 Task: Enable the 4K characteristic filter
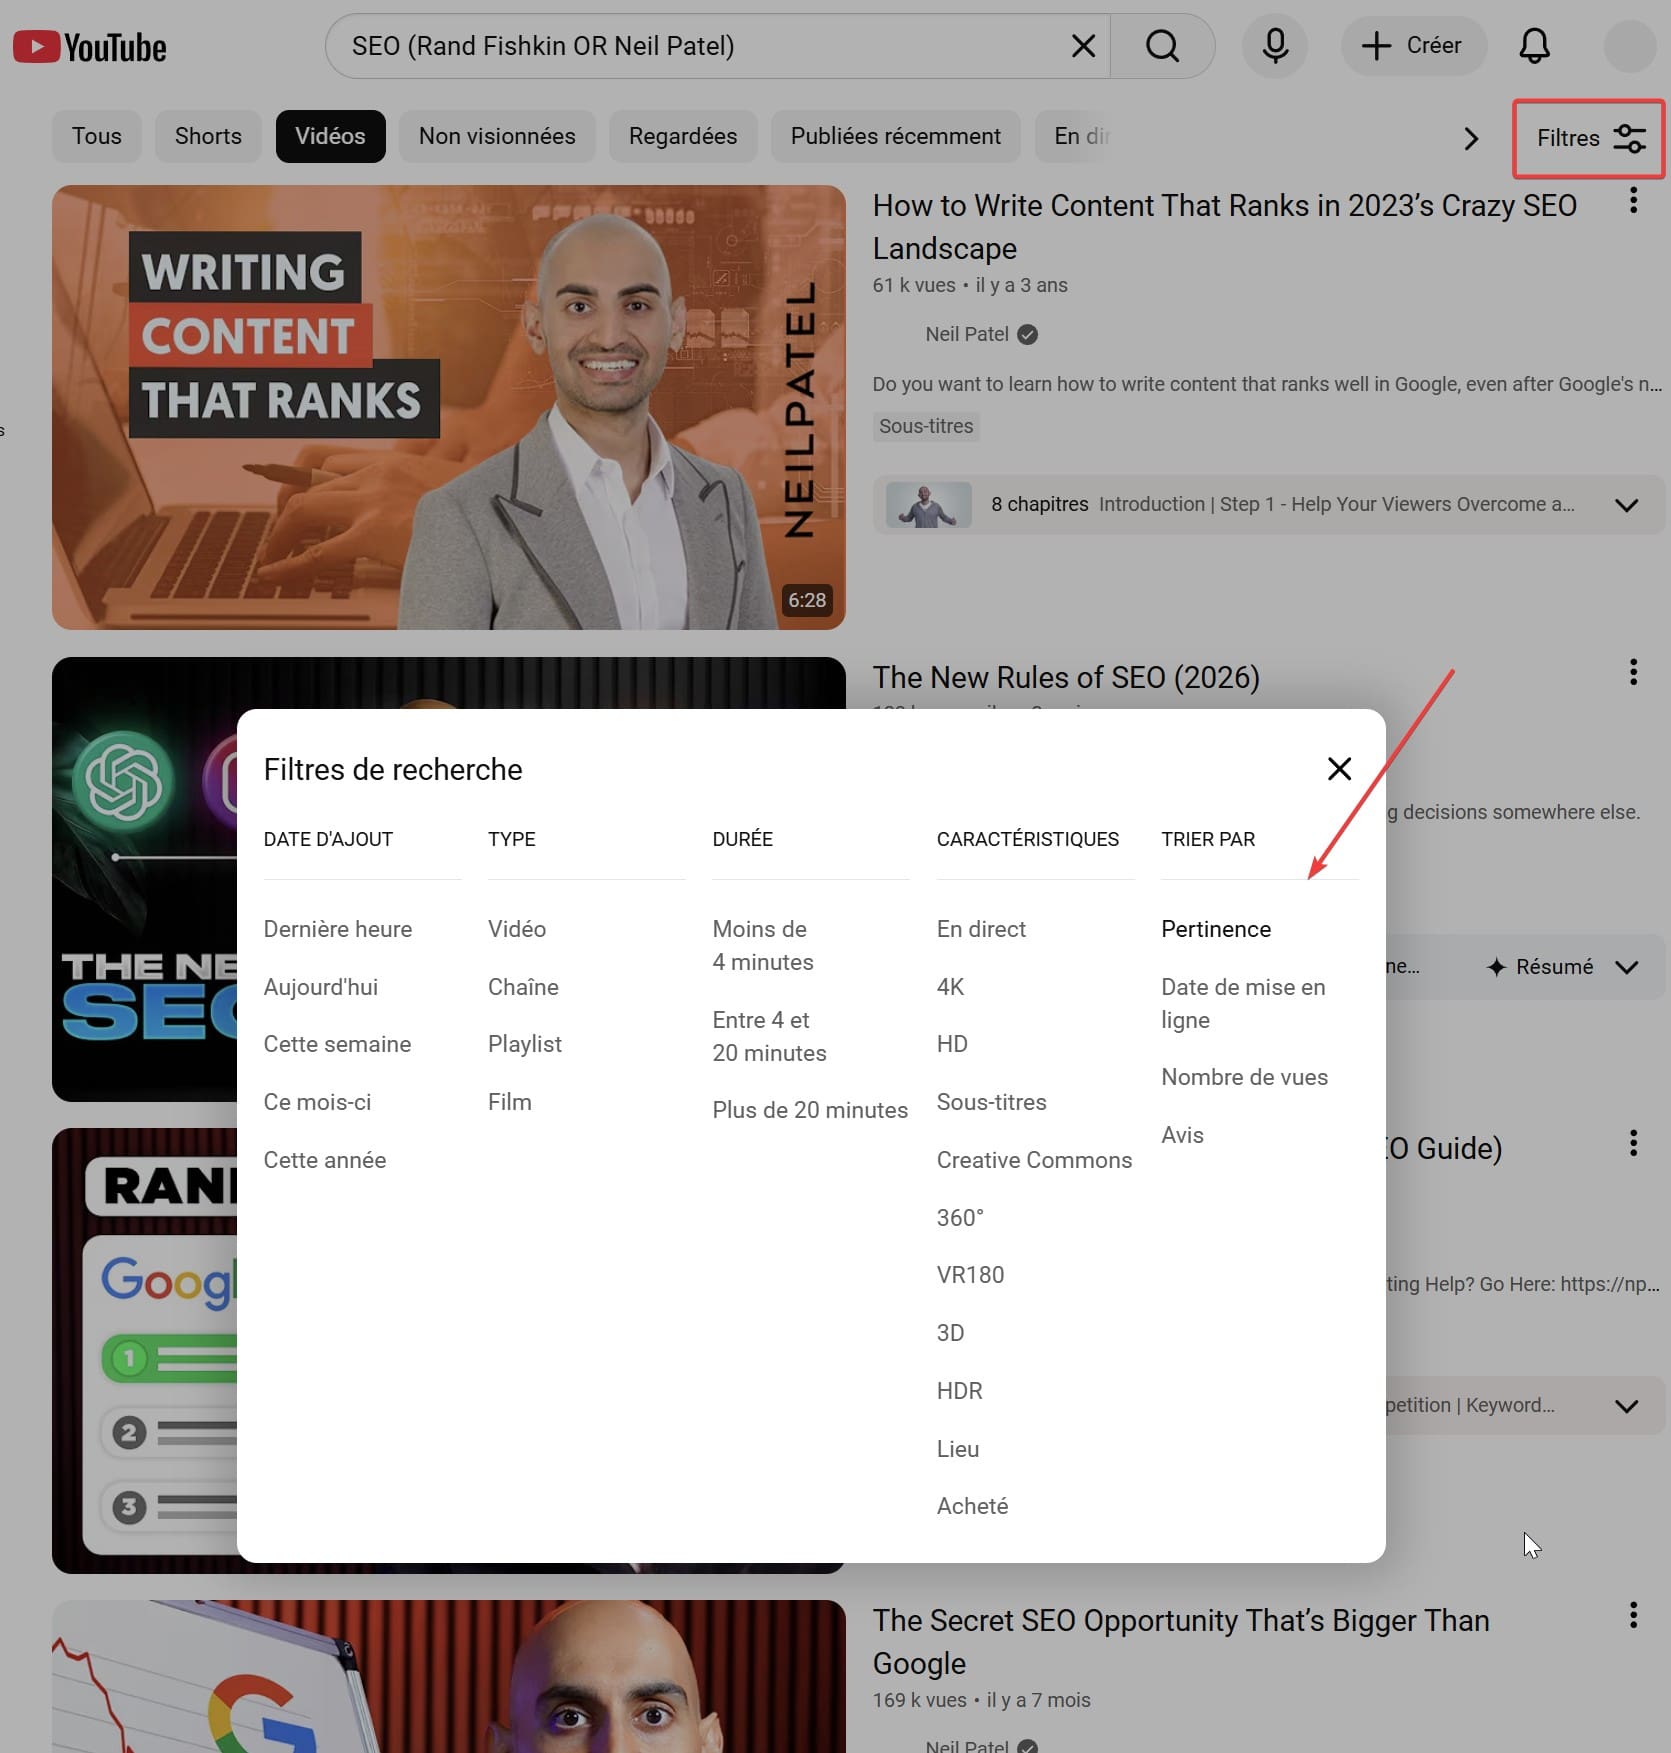point(950,987)
